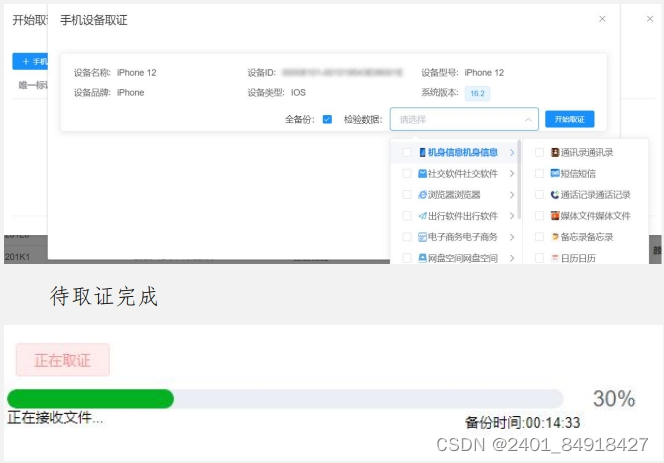Expand the 机身信息 submenu chevron

pyautogui.click(x=512, y=152)
